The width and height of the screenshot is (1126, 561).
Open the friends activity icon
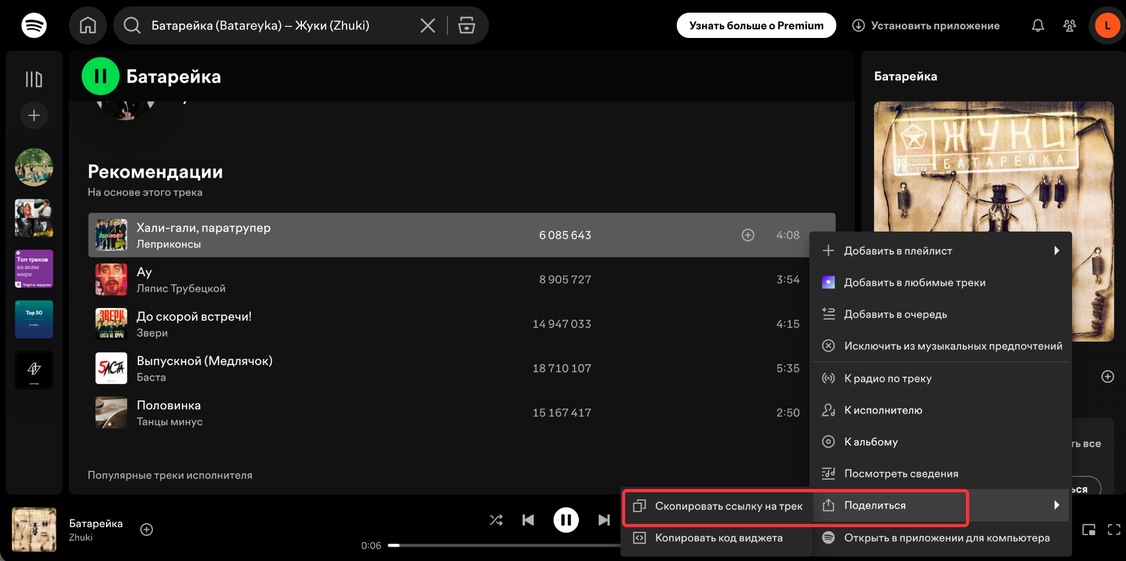(x=1070, y=26)
